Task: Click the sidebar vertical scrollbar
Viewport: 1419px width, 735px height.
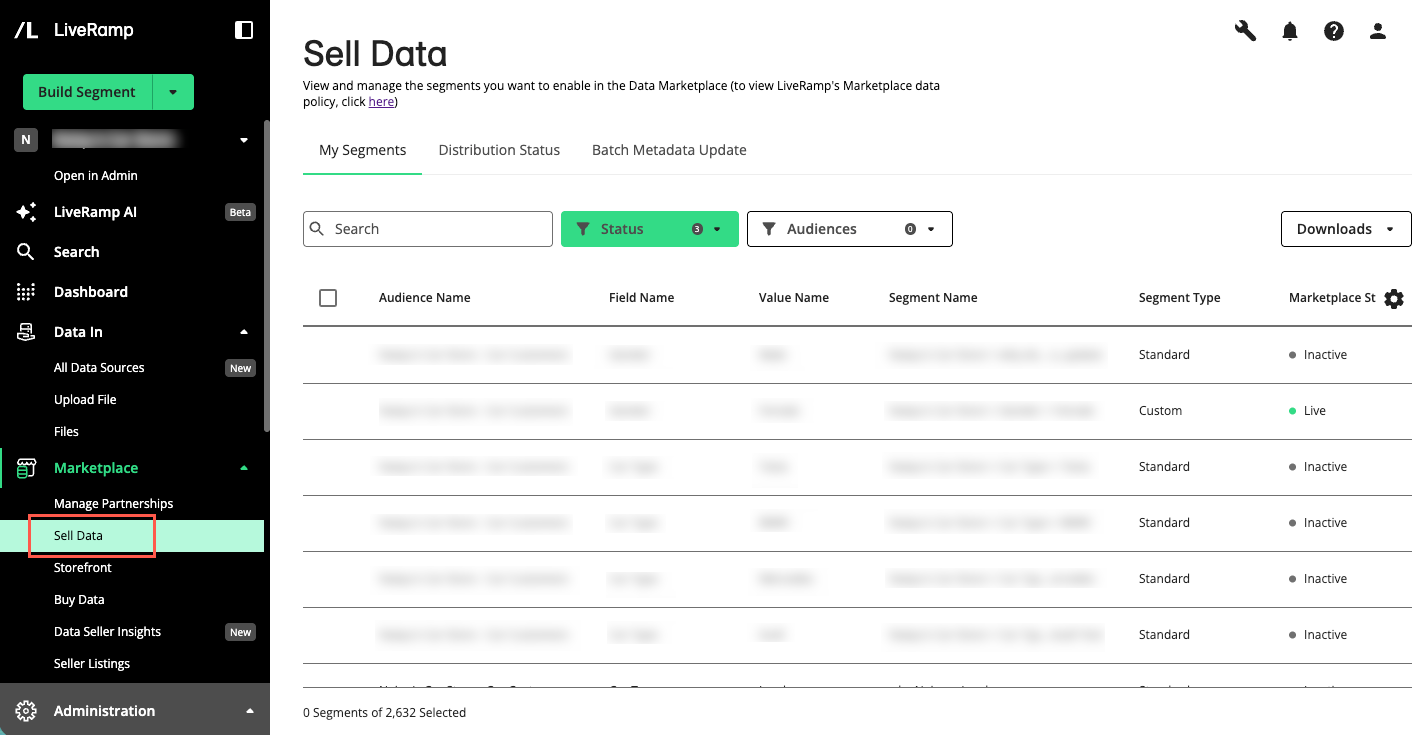Action: 266,275
